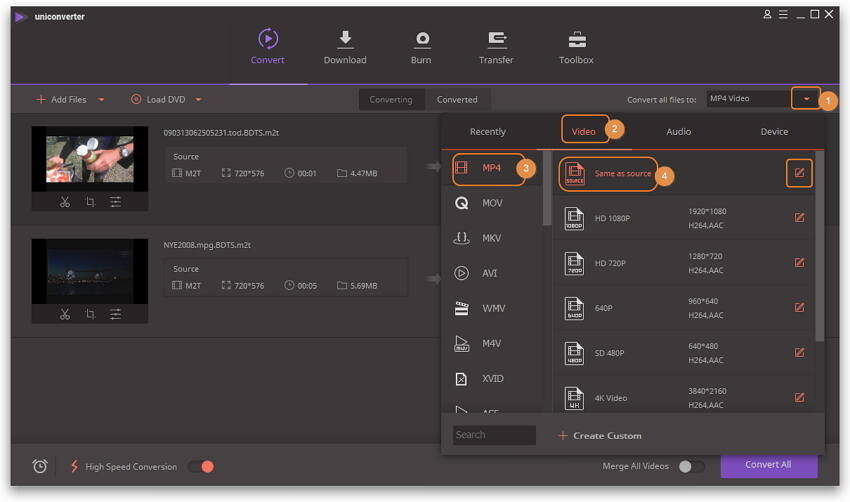Open the schedule alarm clock icon
This screenshot has width=850, height=502.
point(40,466)
